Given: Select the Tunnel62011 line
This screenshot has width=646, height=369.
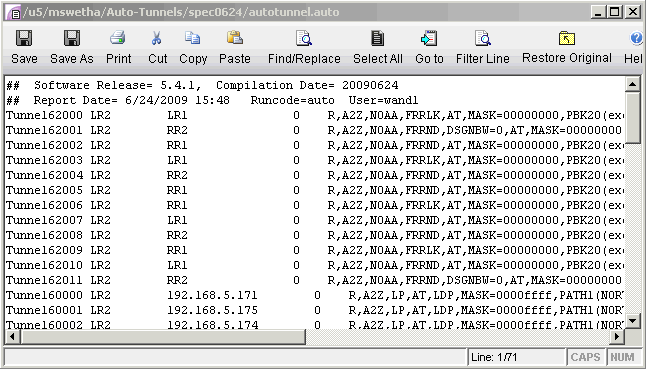Looking at the screenshot, I should click(x=315, y=280).
